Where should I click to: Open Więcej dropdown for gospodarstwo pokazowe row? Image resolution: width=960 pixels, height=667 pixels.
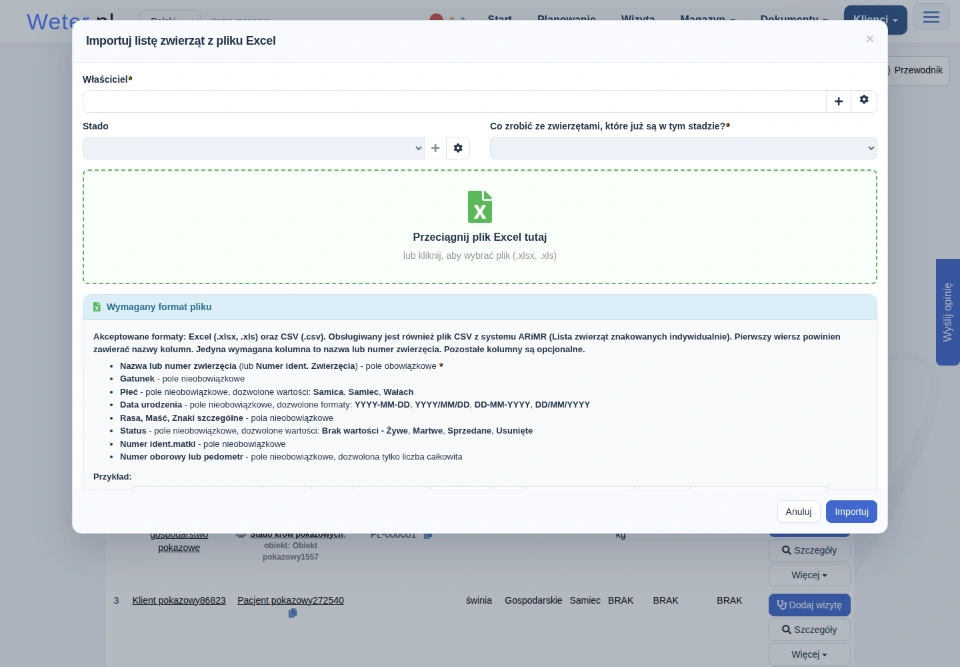tap(809, 575)
